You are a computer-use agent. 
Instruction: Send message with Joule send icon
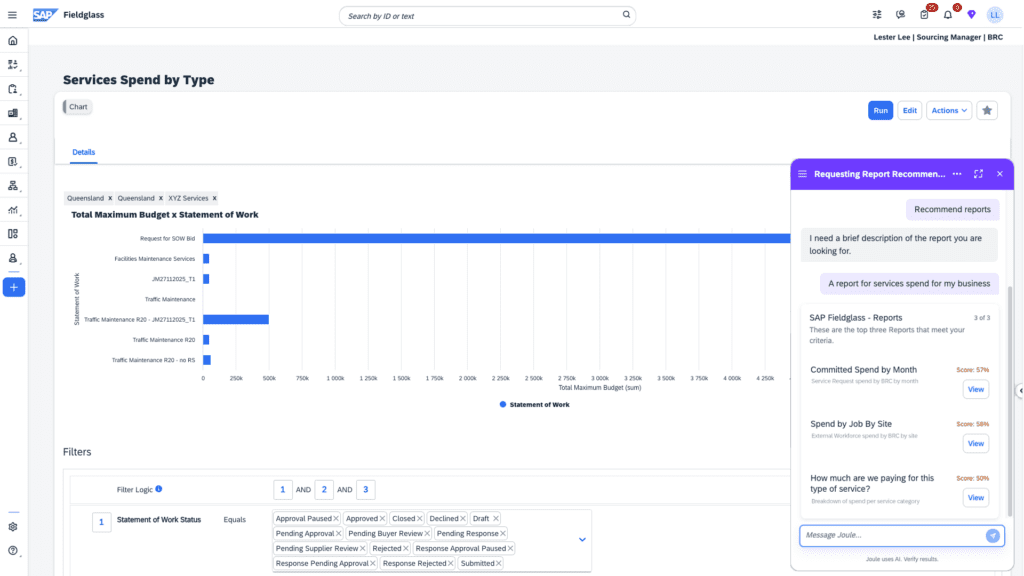(992, 535)
